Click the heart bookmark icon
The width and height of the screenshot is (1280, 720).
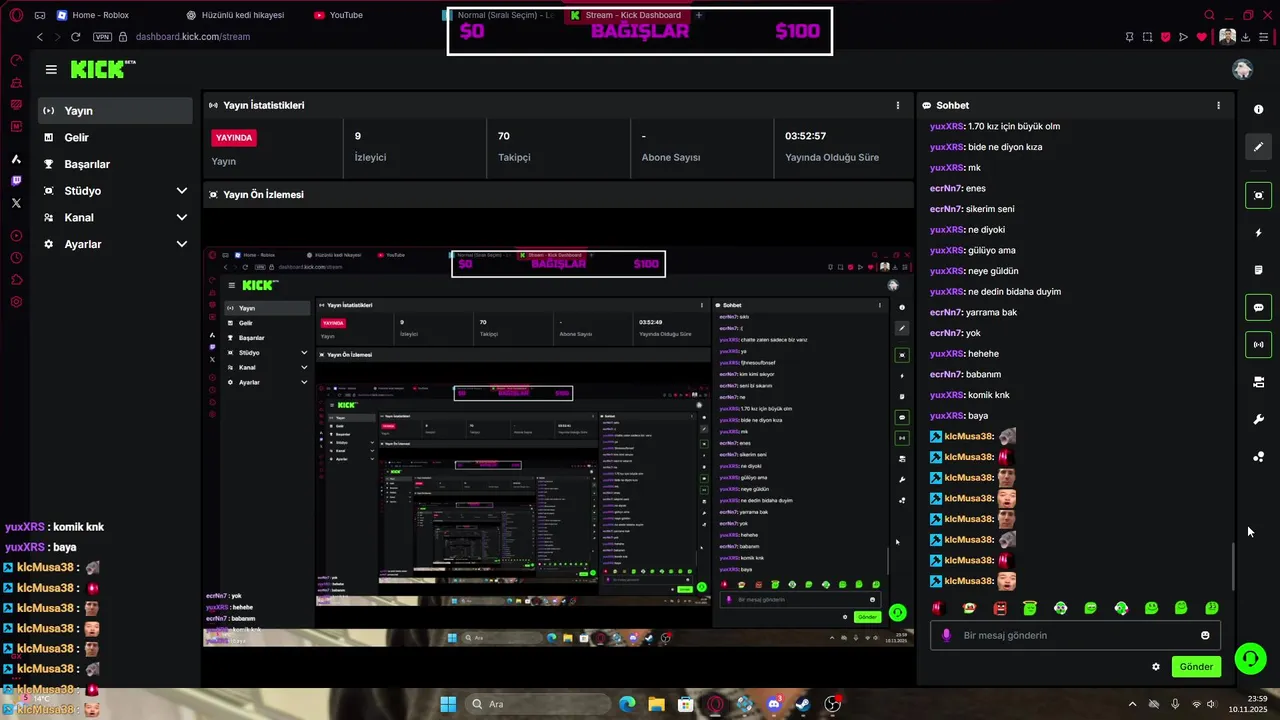coord(1201,37)
